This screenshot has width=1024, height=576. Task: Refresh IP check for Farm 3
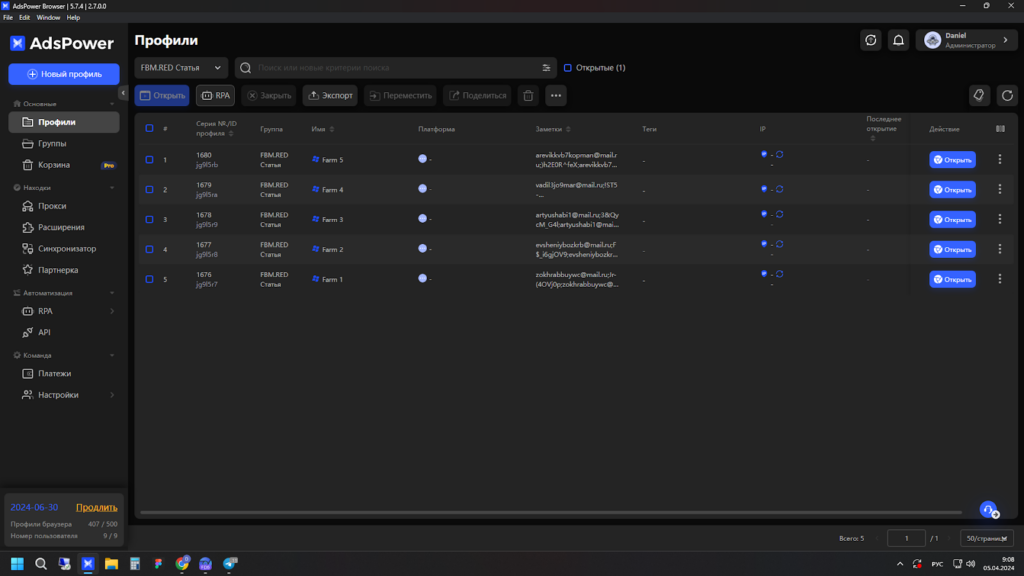click(780, 214)
